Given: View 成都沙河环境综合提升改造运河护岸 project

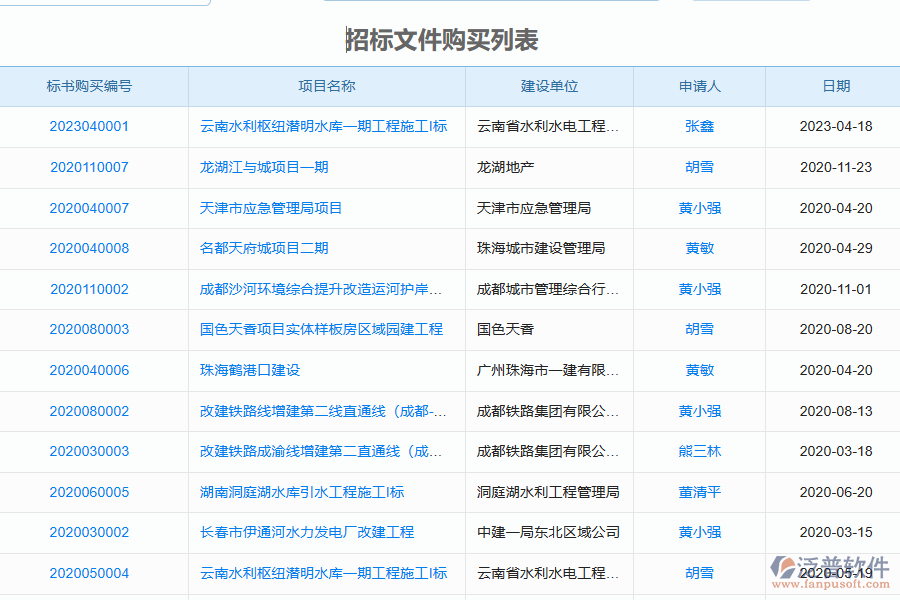Looking at the screenshot, I should [x=321, y=289].
